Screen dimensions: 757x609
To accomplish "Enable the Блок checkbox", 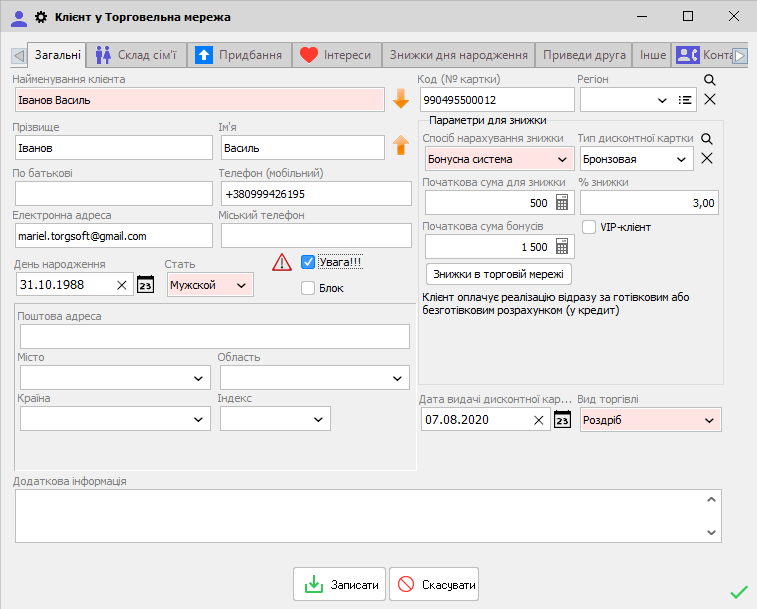I will (308, 288).
